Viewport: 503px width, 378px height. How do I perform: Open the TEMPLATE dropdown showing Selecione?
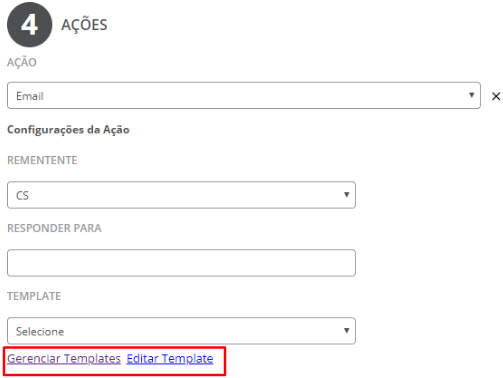pyautogui.click(x=181, y=331)
